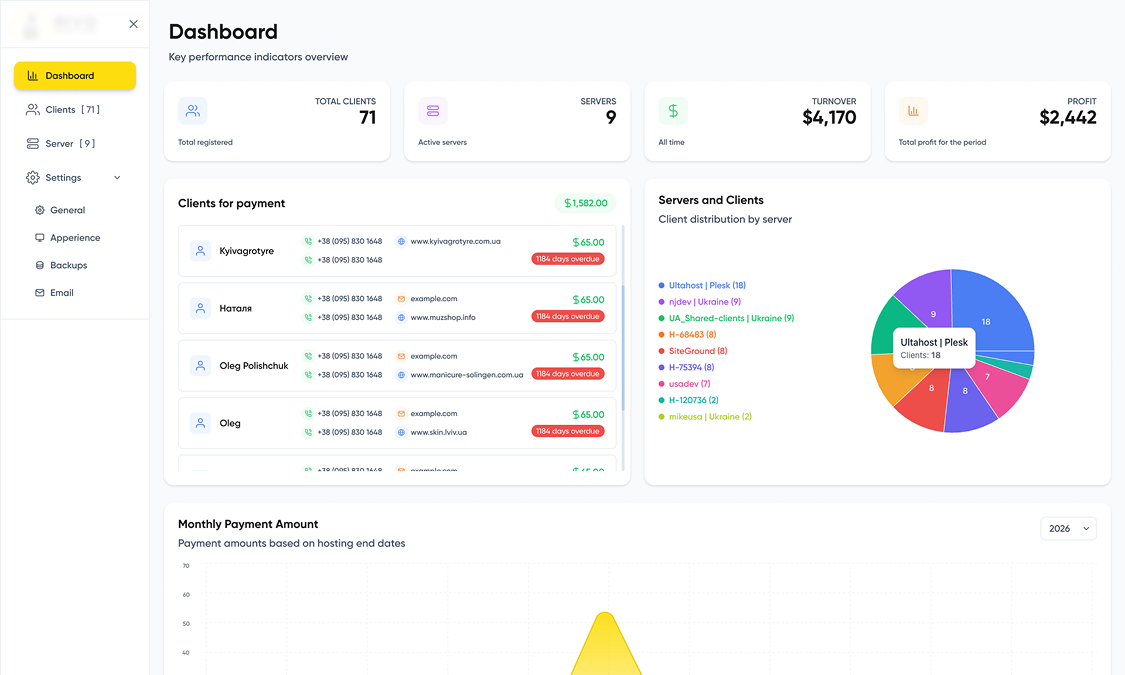The width and height of the screenshot is (1125, 675).
Task: Open the Settings gear icon
Action: coord(31,177)
